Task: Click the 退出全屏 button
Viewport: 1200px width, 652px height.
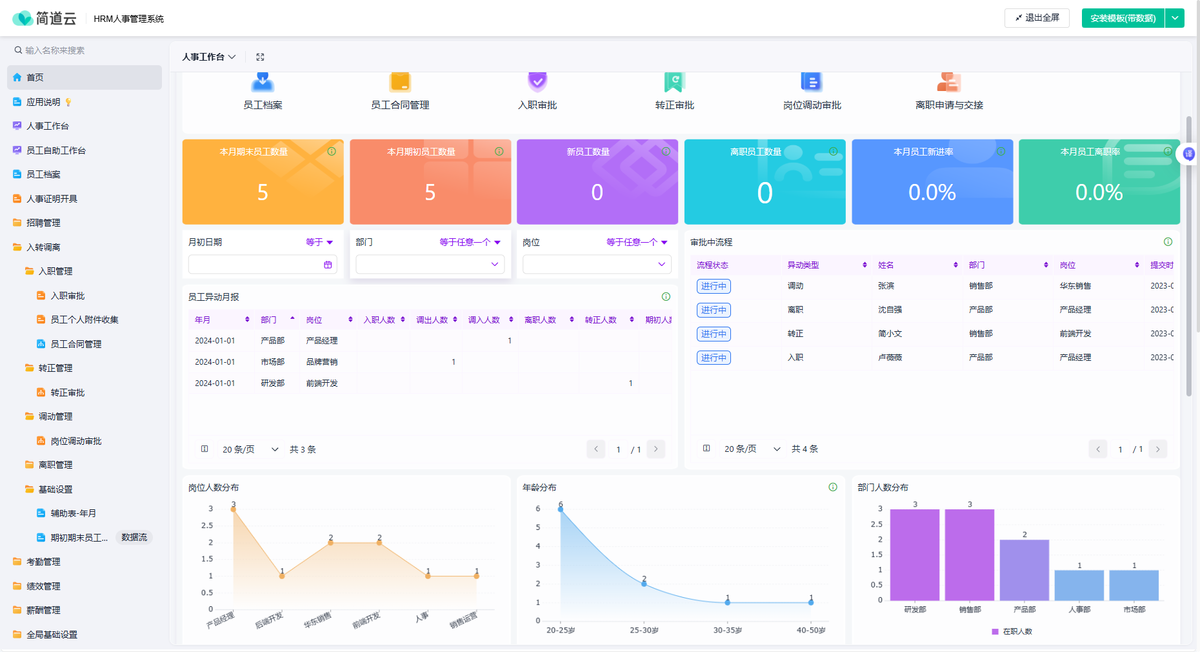Action: point(1037,18)
